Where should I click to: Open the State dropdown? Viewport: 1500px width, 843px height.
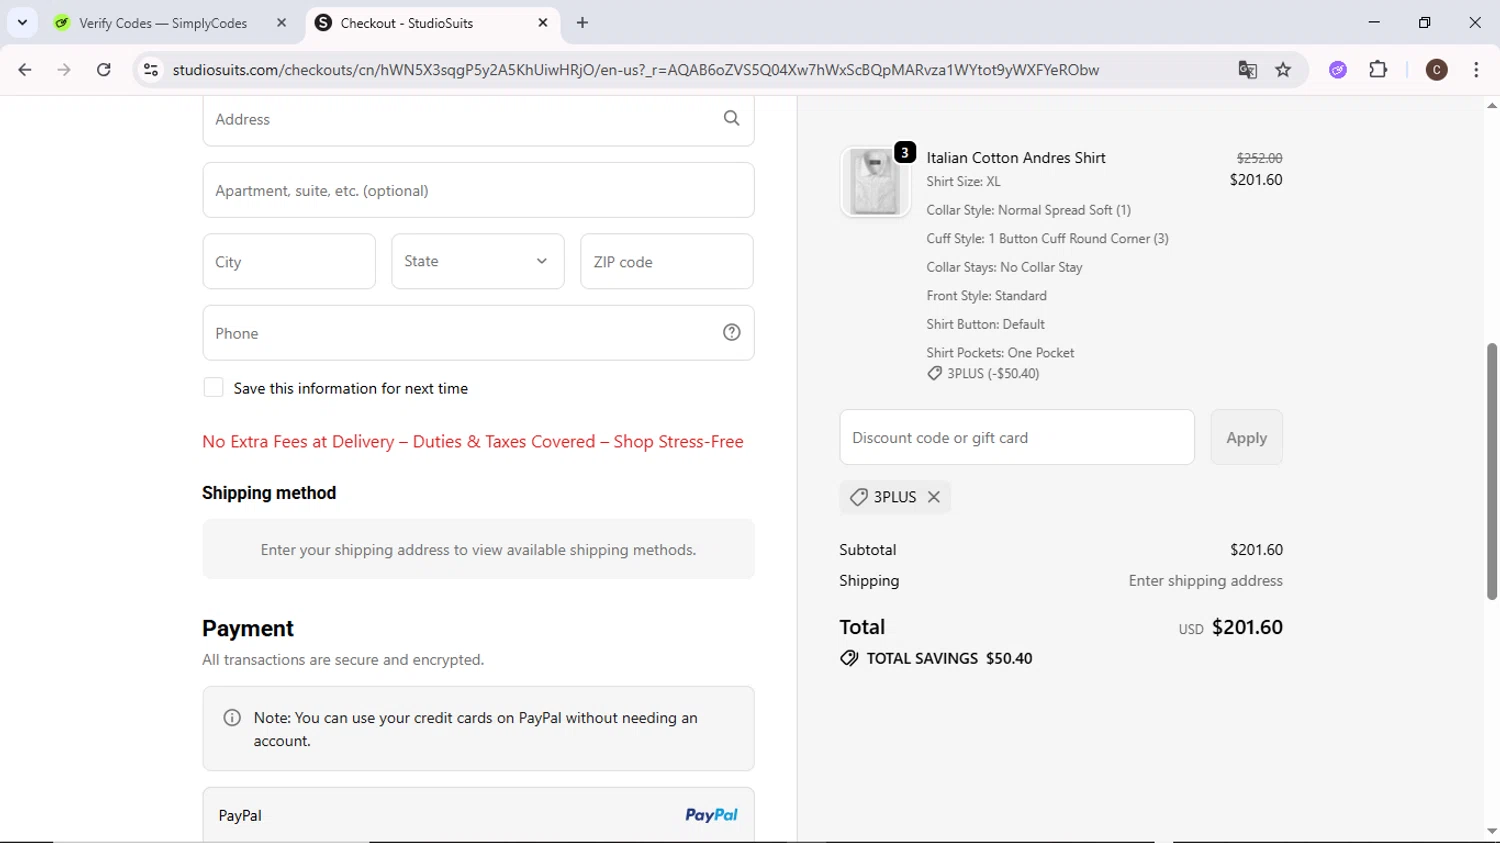click(x=478, y=261)
